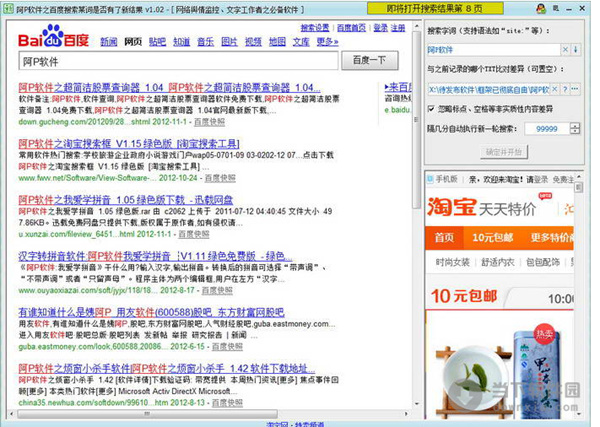
Task: Click the question mark help button
Action: pyautogui.click(x=565, y=89)
